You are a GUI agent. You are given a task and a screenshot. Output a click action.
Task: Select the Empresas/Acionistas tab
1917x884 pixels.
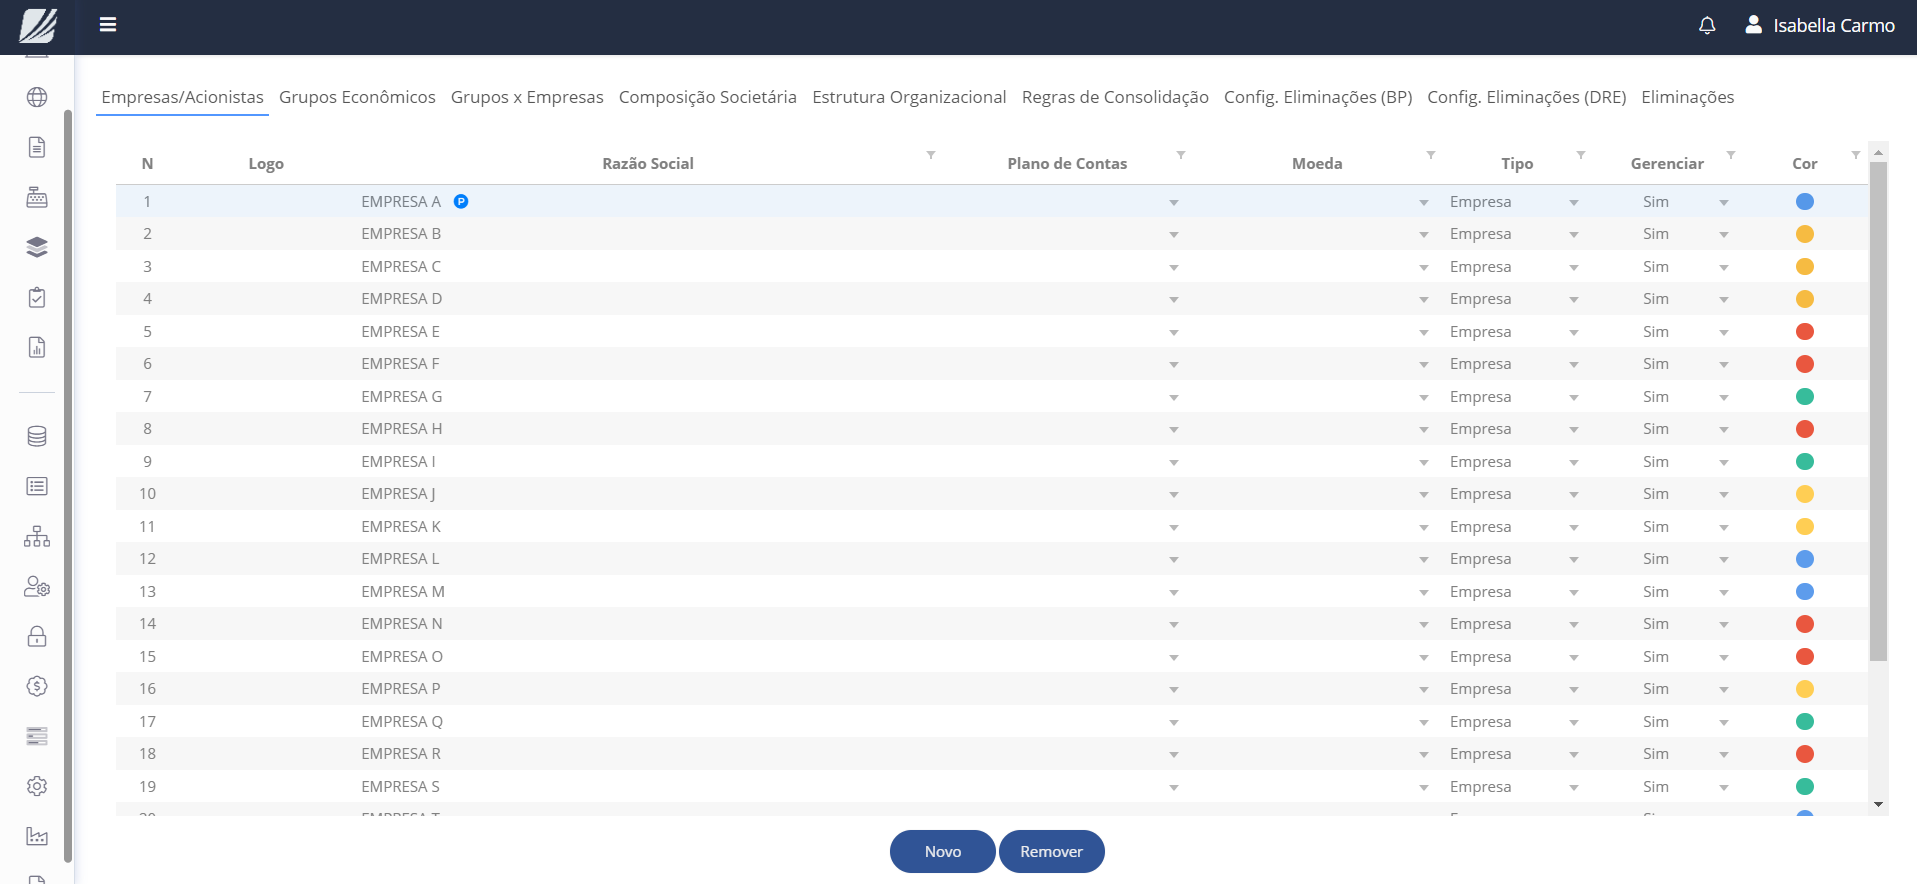182,97
